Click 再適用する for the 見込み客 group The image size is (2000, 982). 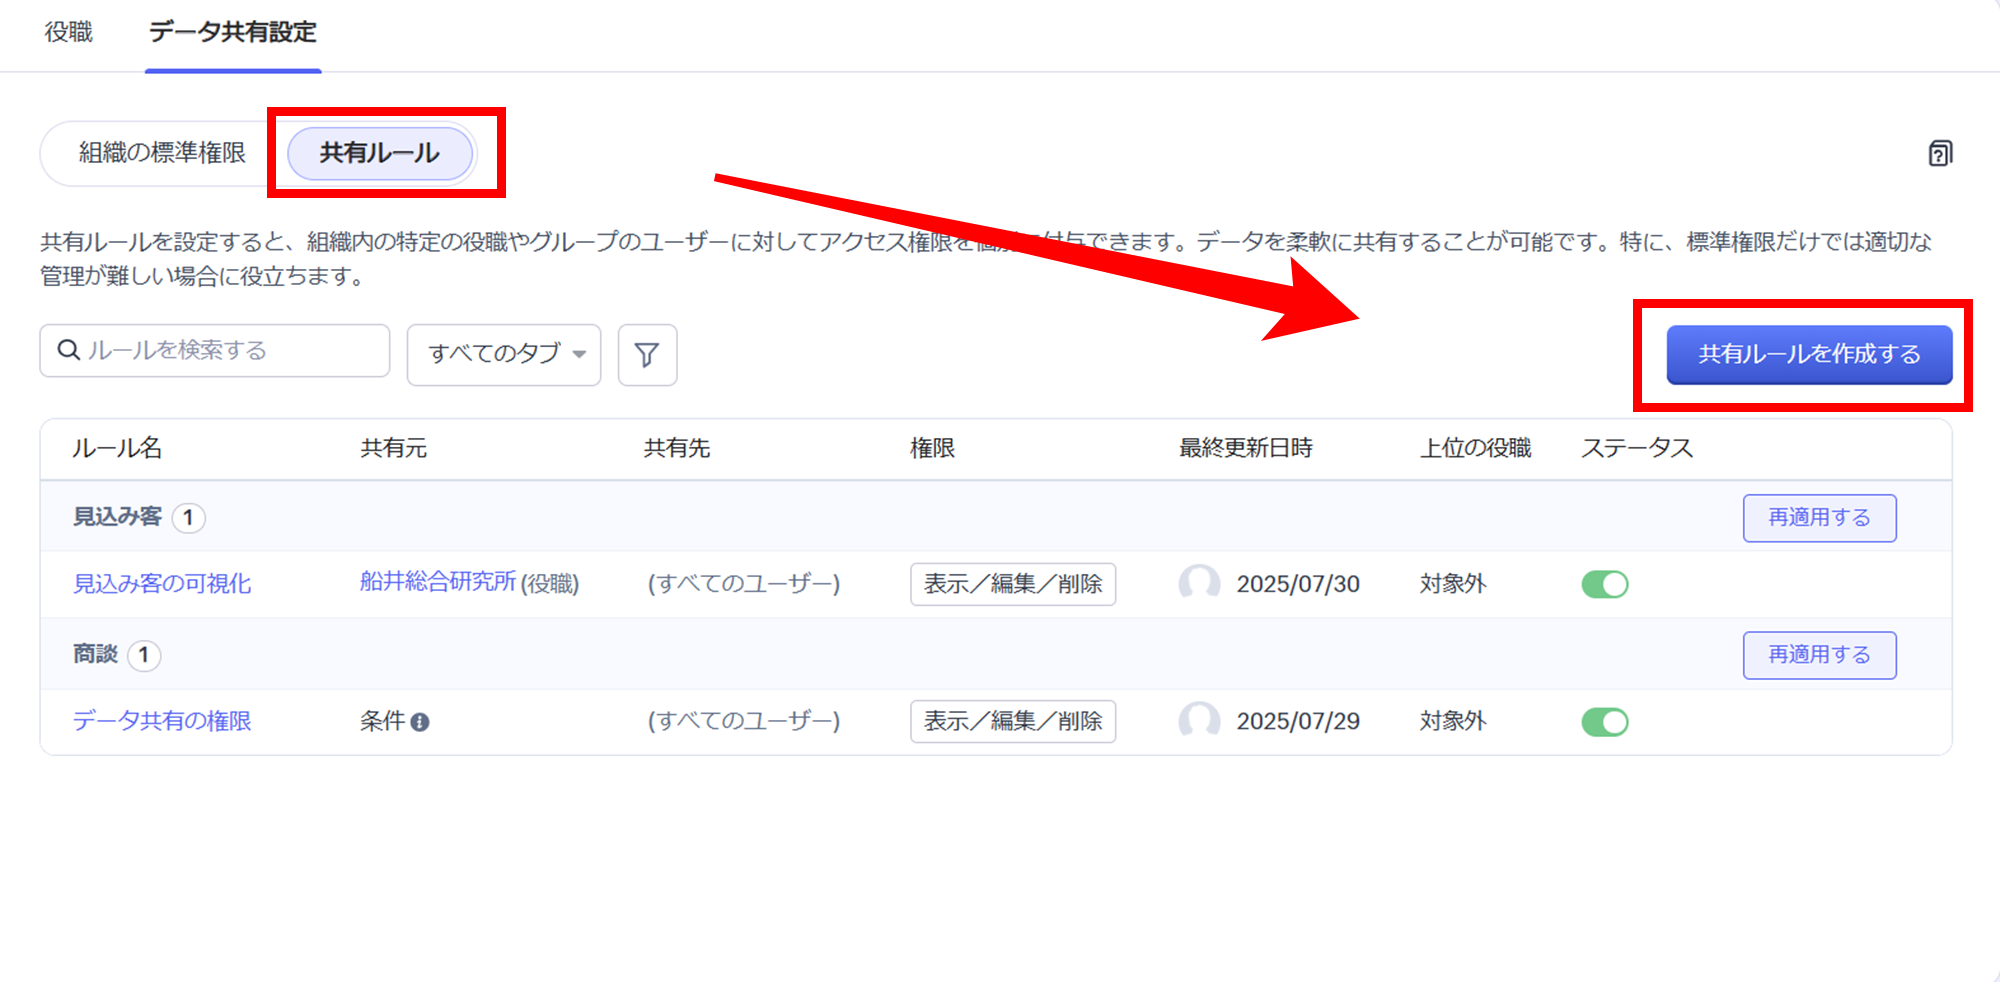(1818, 518)
